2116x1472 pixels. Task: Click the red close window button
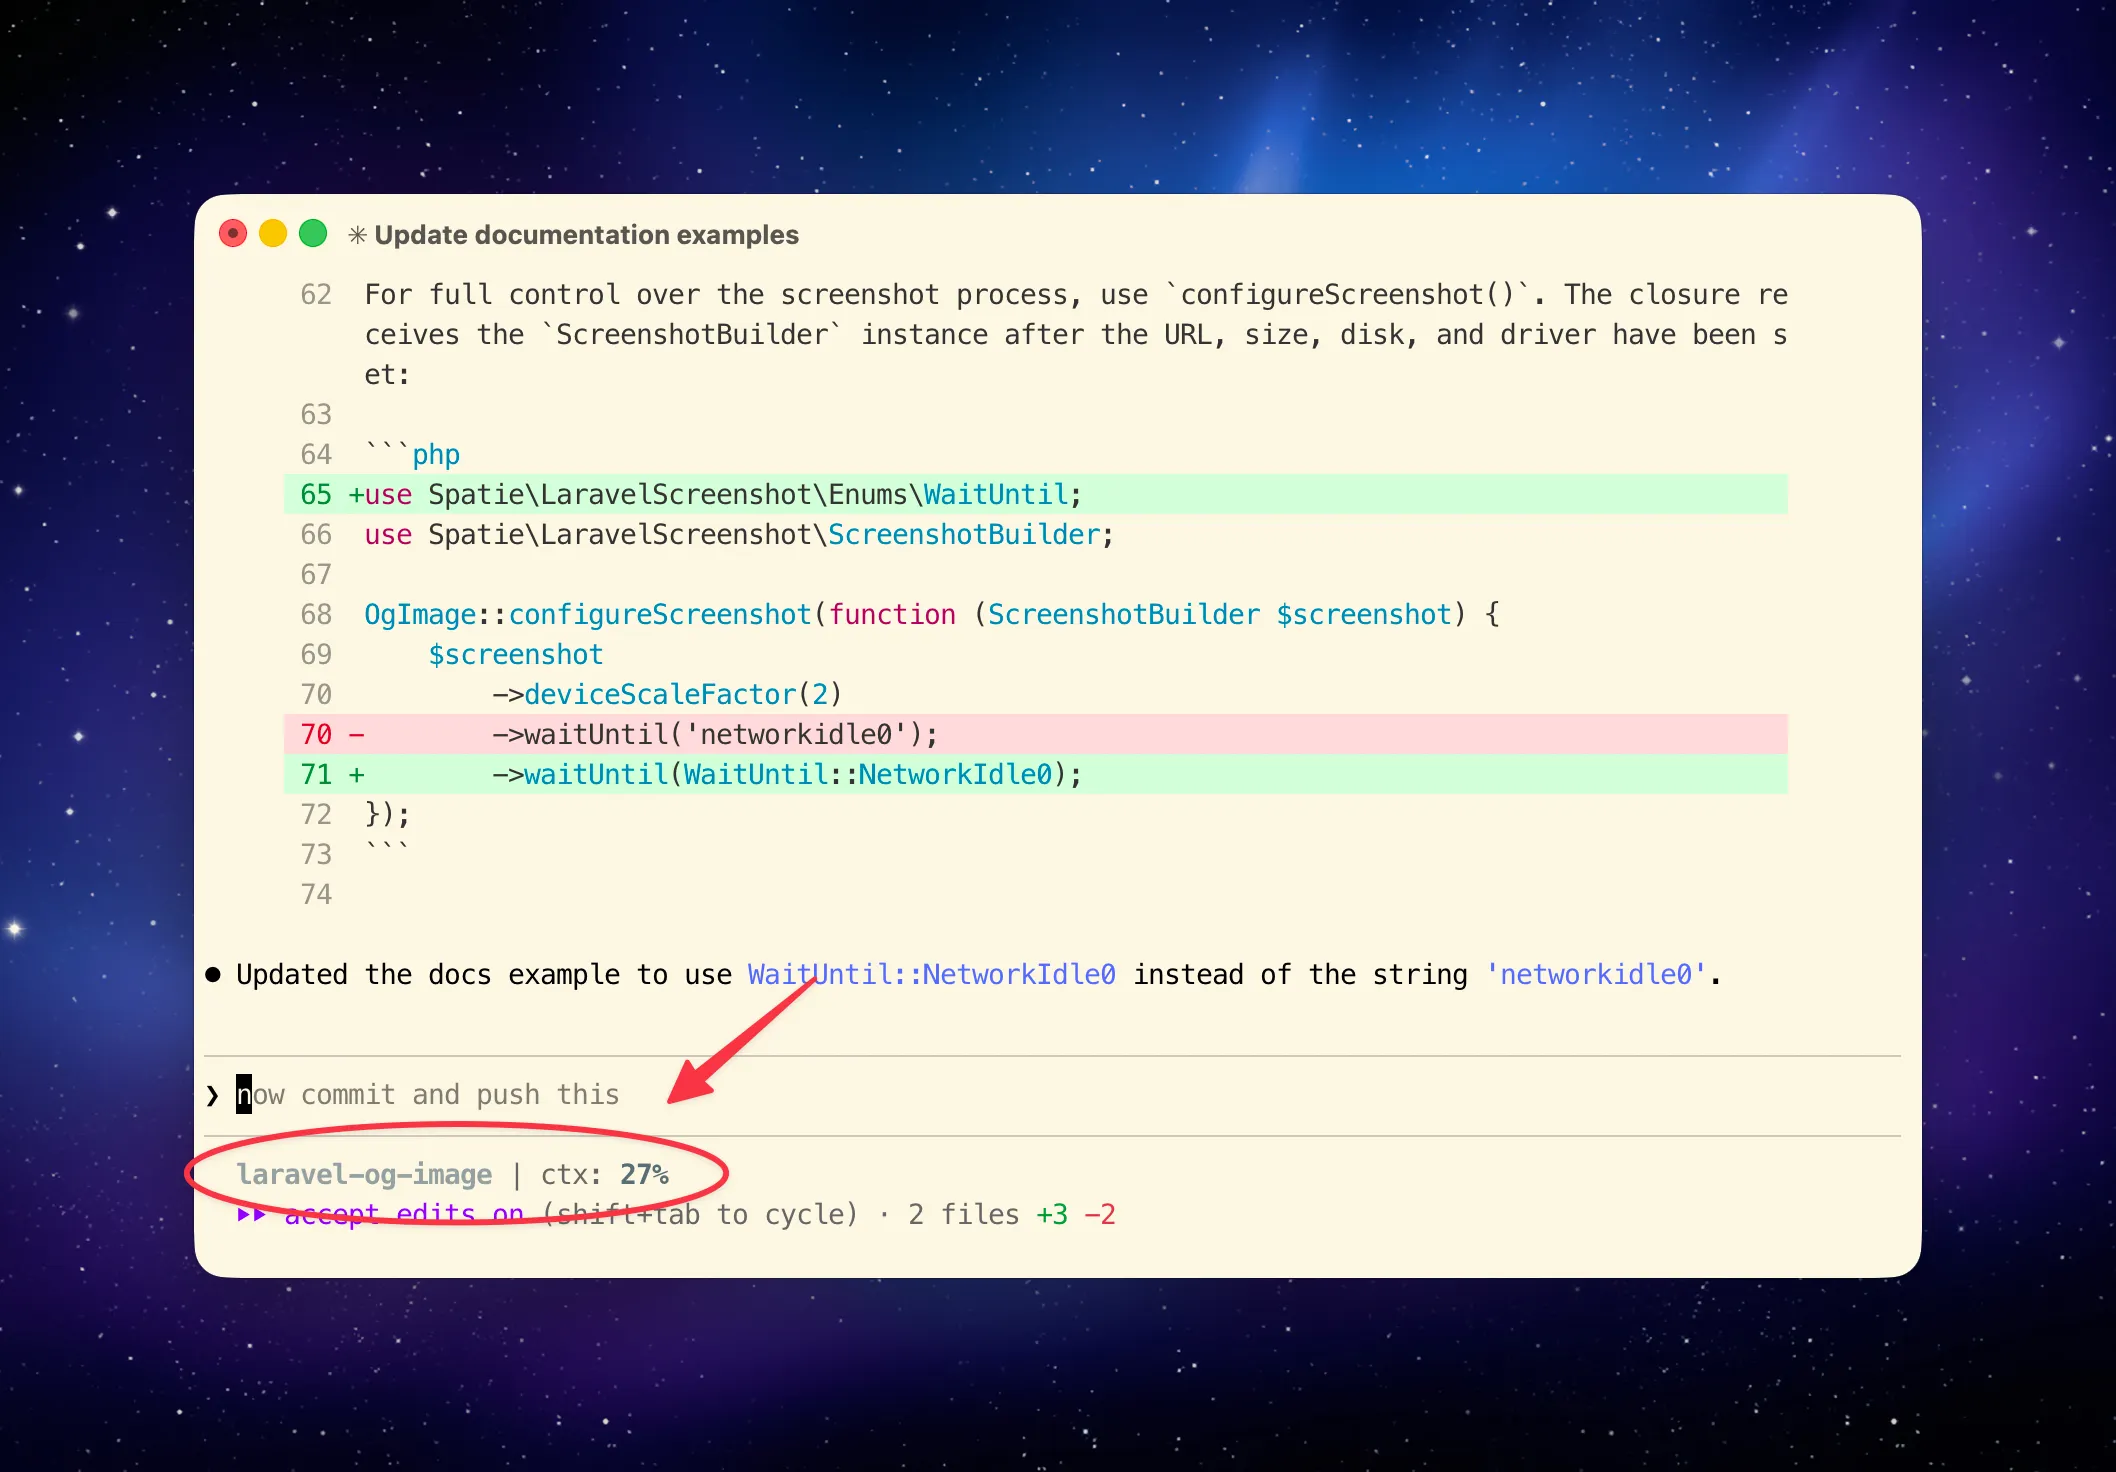233,234
